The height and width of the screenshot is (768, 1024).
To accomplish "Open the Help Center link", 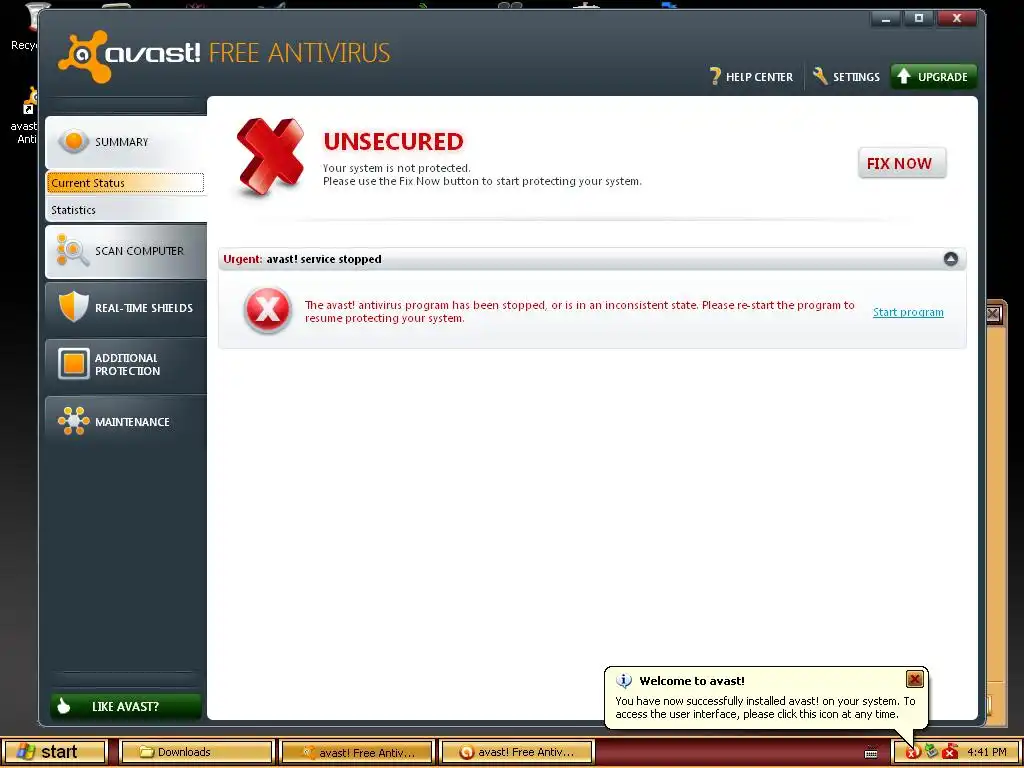I will pyautogui.click(x=751, y=77).
